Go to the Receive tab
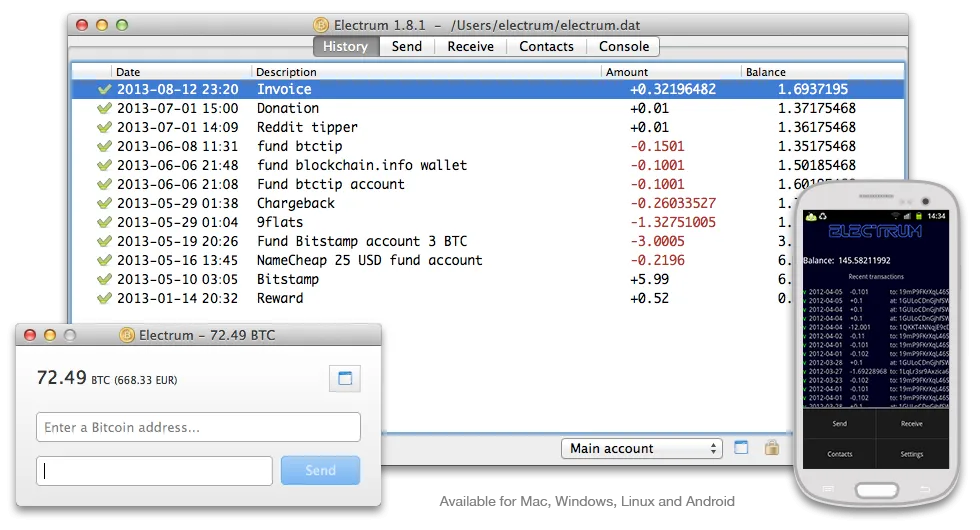980x530 pixels. click(x=471, y=46)
